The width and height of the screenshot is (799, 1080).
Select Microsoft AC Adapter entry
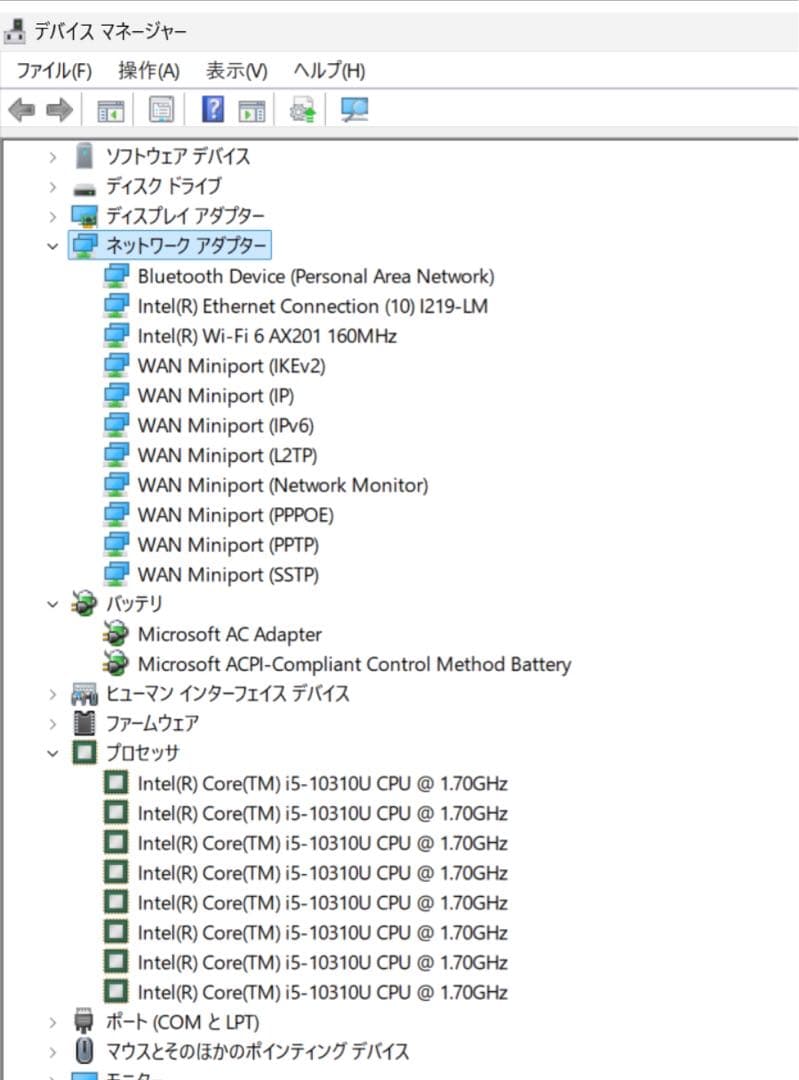click(x=229, y=634)
